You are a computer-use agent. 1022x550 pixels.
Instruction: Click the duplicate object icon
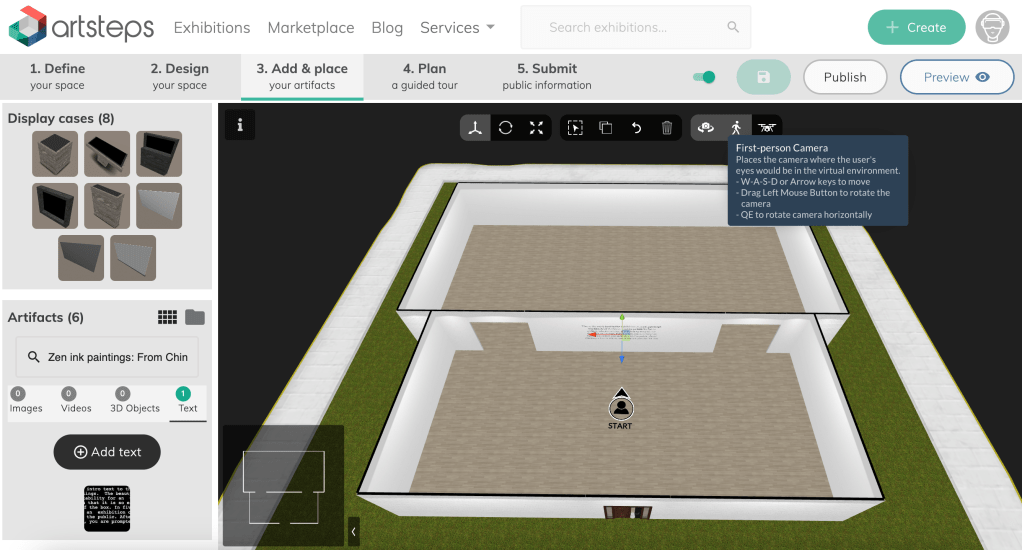point(606,128)
